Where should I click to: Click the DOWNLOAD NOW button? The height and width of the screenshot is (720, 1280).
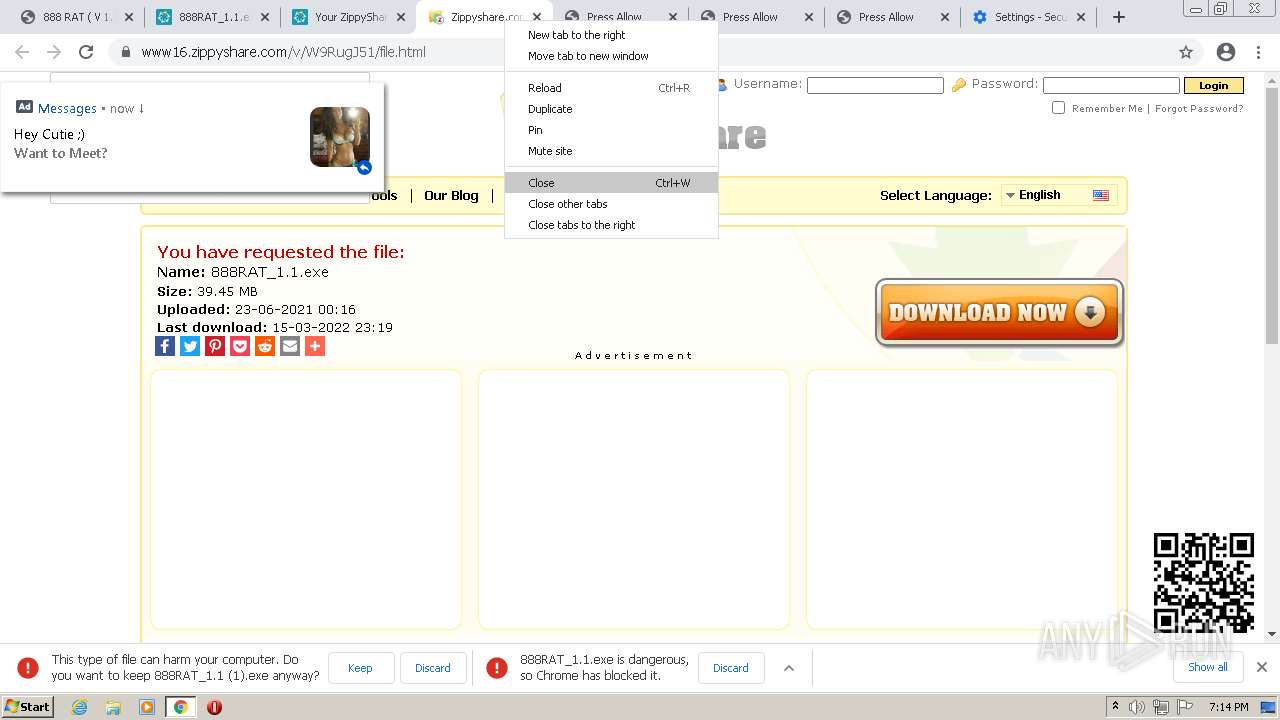(x=999, y=312)
